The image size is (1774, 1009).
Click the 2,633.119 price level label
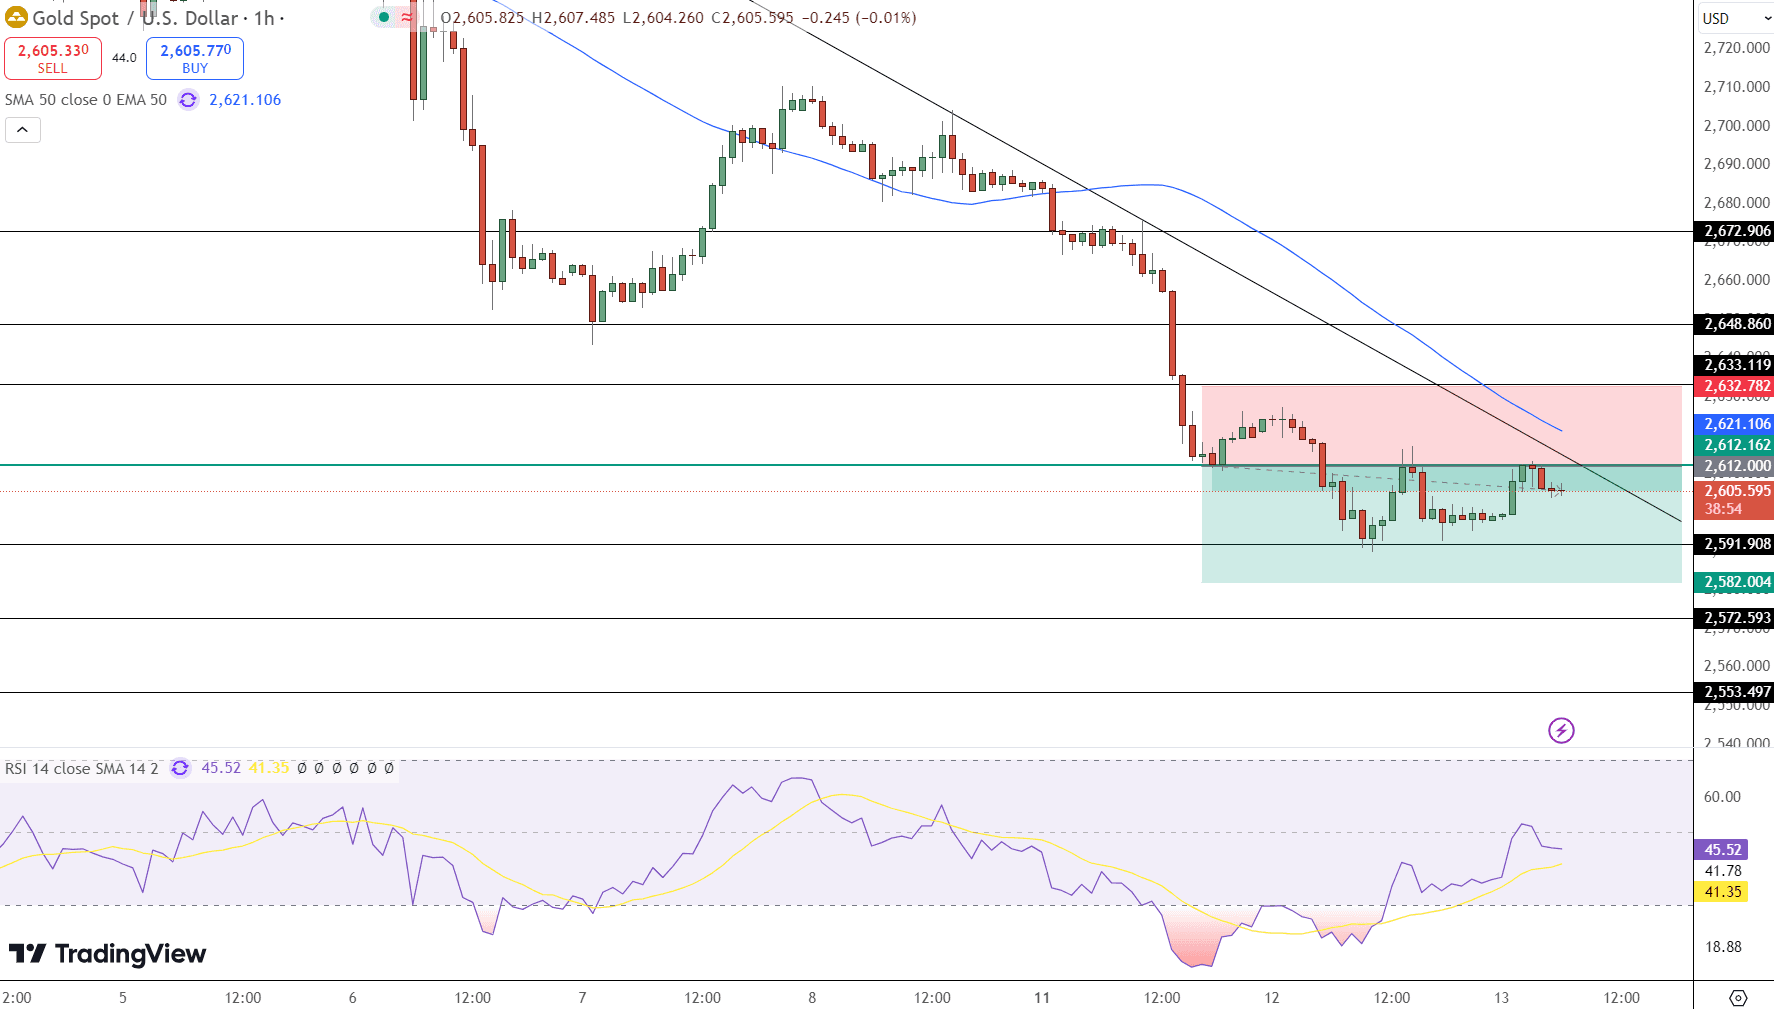(1735, 365)
